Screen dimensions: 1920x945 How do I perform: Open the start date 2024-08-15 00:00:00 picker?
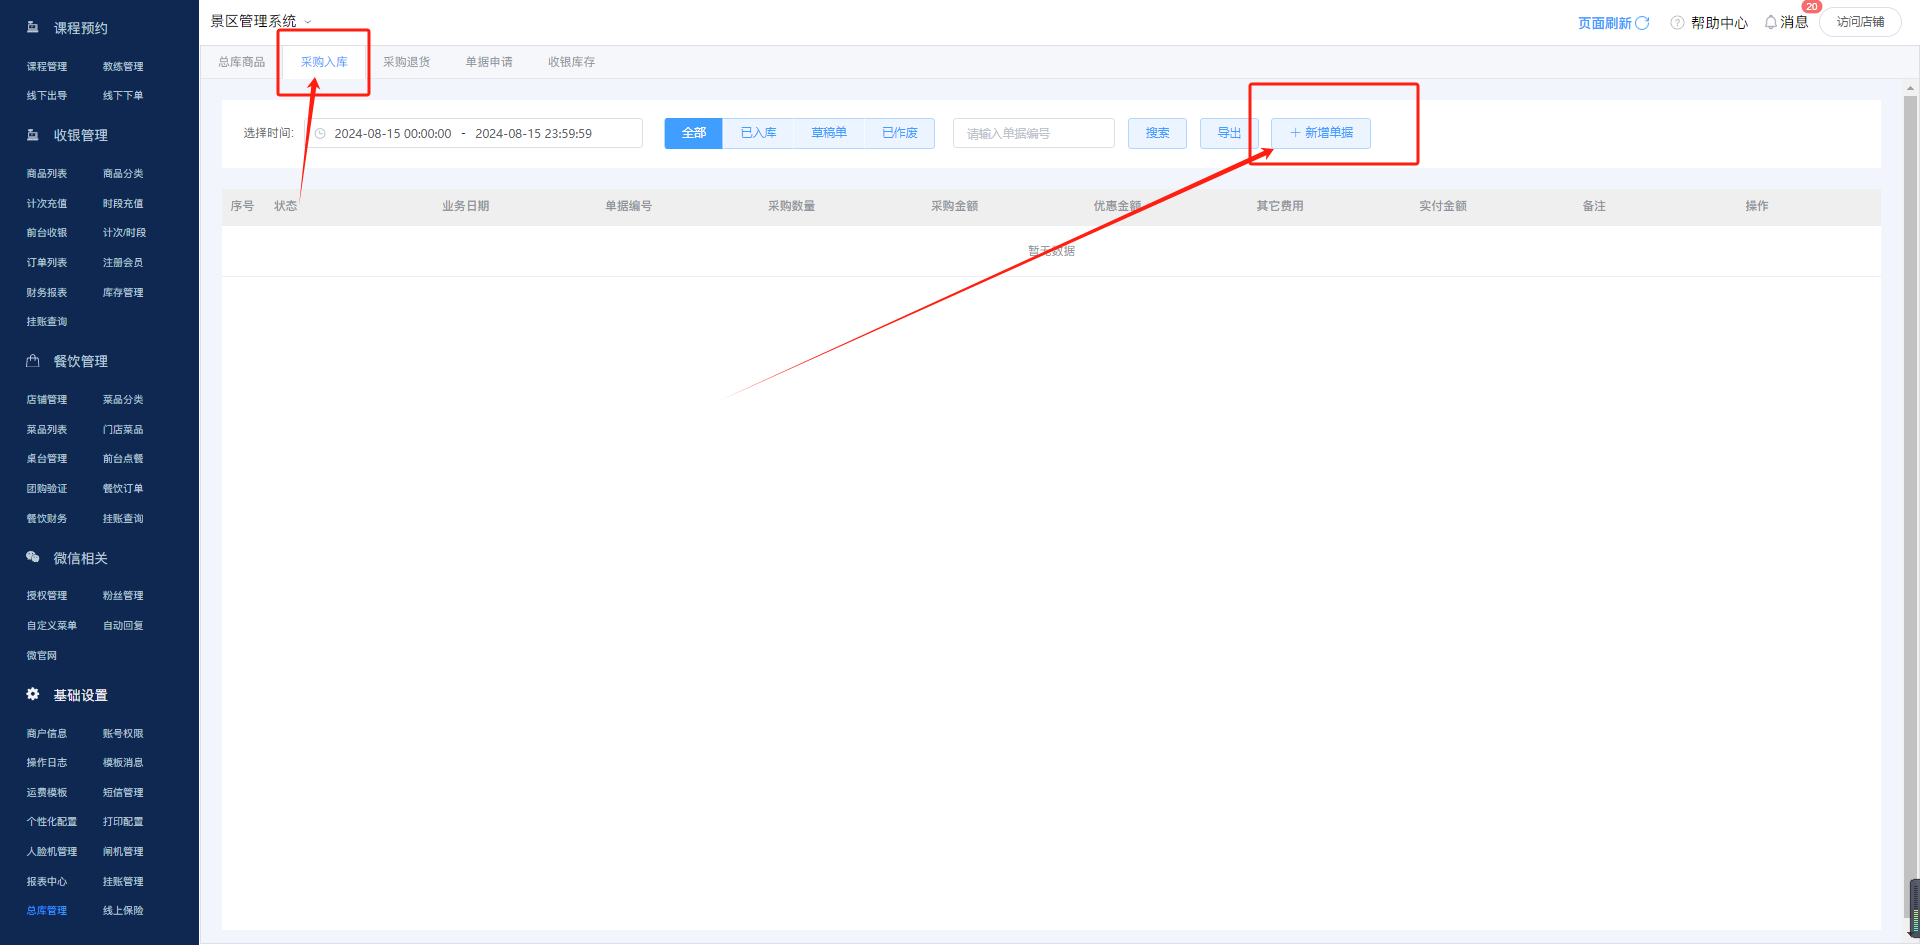coord(392,134)
